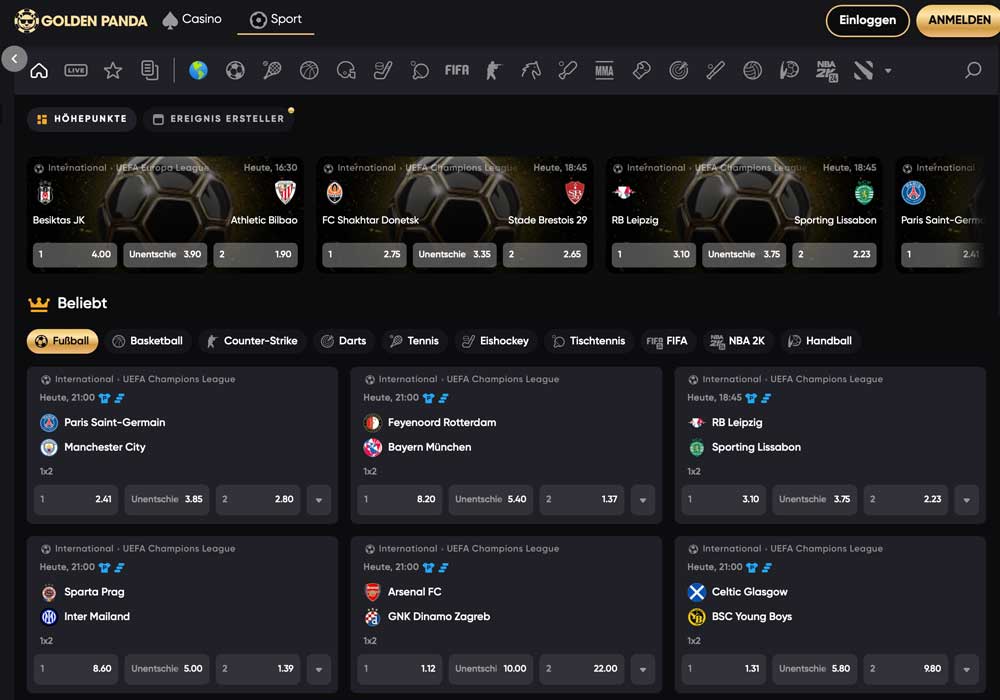Open LIVE betting icon

coord(76,70)
